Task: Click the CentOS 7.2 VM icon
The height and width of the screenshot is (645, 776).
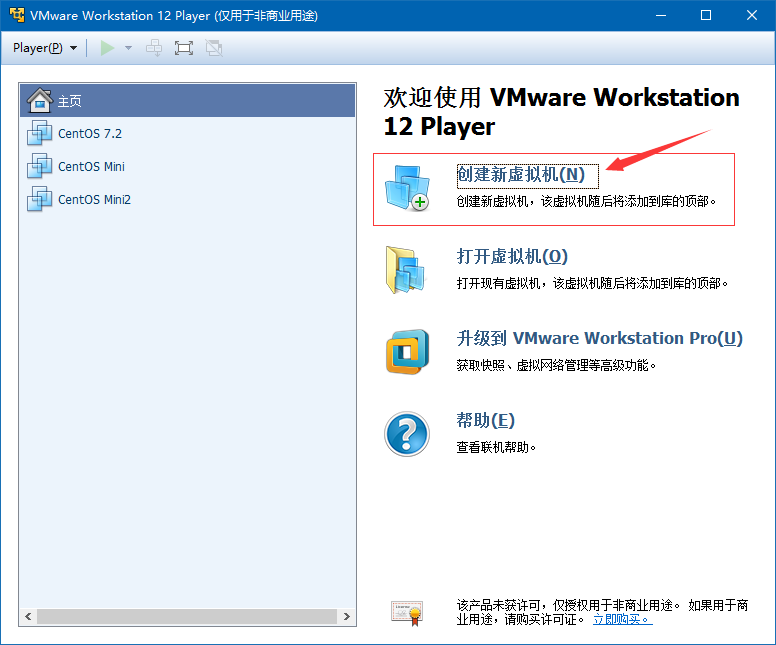Action: (x=40, y=133)
